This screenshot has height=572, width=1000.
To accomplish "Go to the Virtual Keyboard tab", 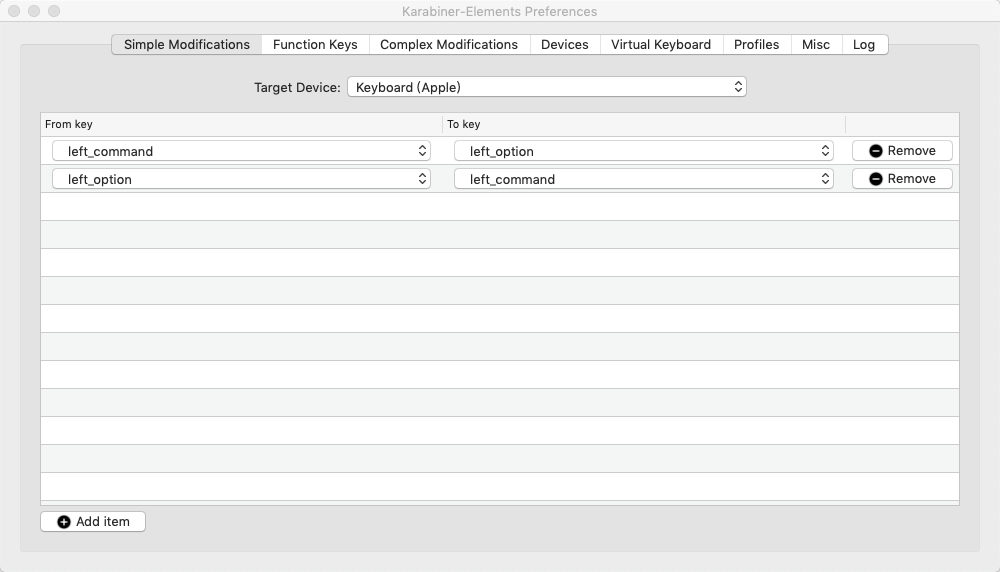I will [661, 45].
